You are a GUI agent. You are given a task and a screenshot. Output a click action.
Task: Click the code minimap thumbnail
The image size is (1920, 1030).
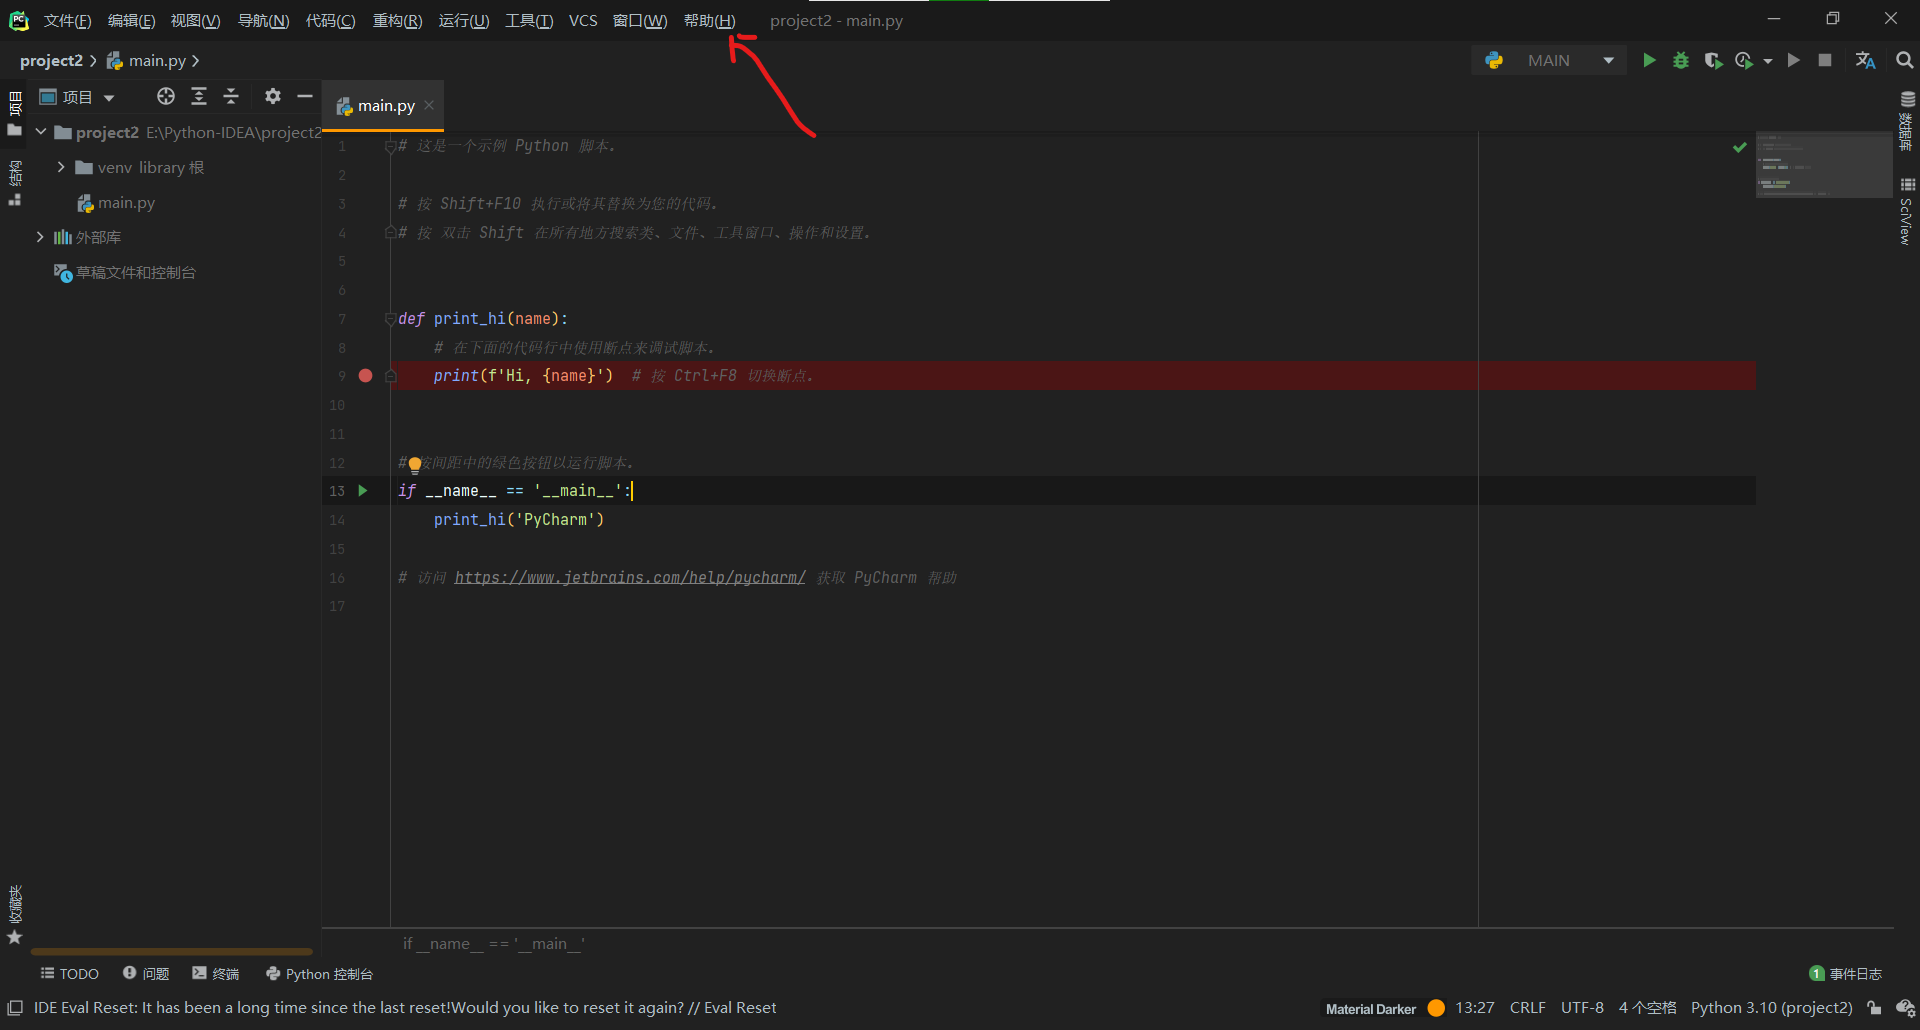(x=1824, y=165)
